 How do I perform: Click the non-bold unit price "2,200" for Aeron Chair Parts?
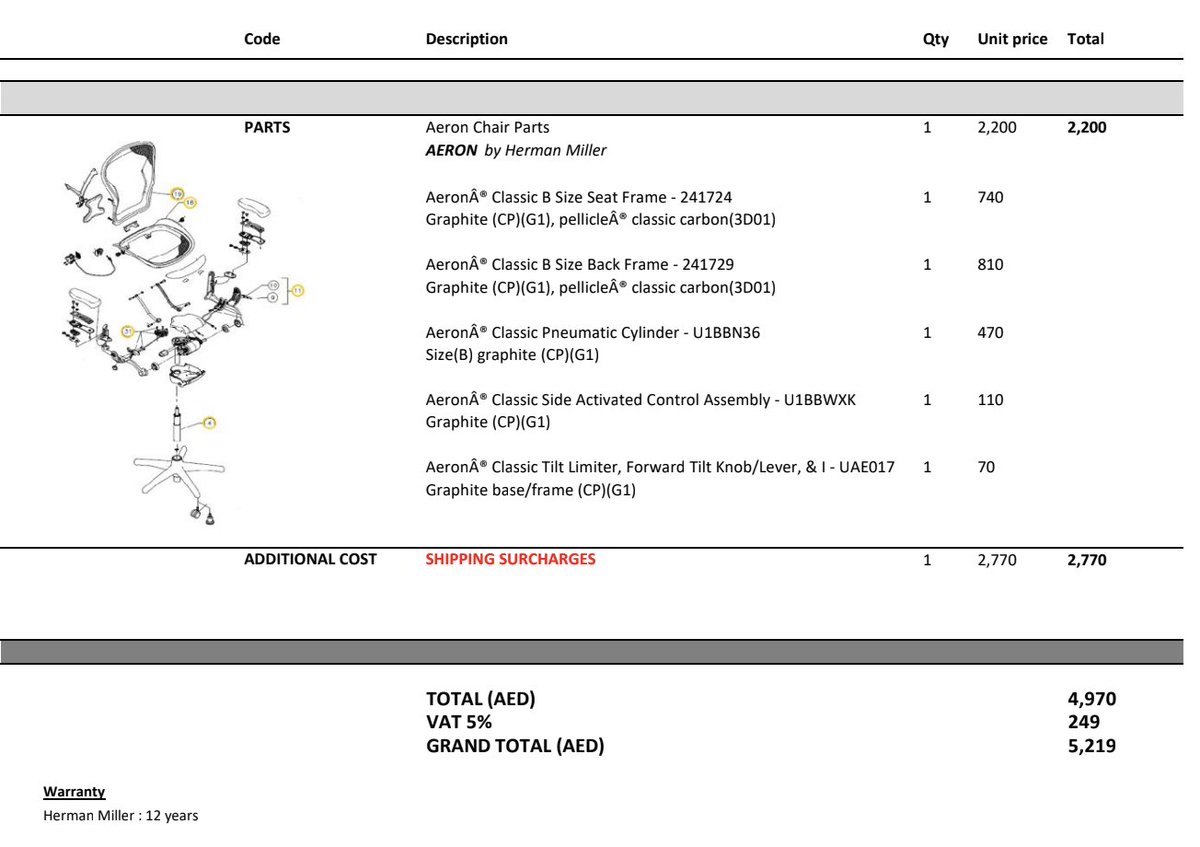997,128
